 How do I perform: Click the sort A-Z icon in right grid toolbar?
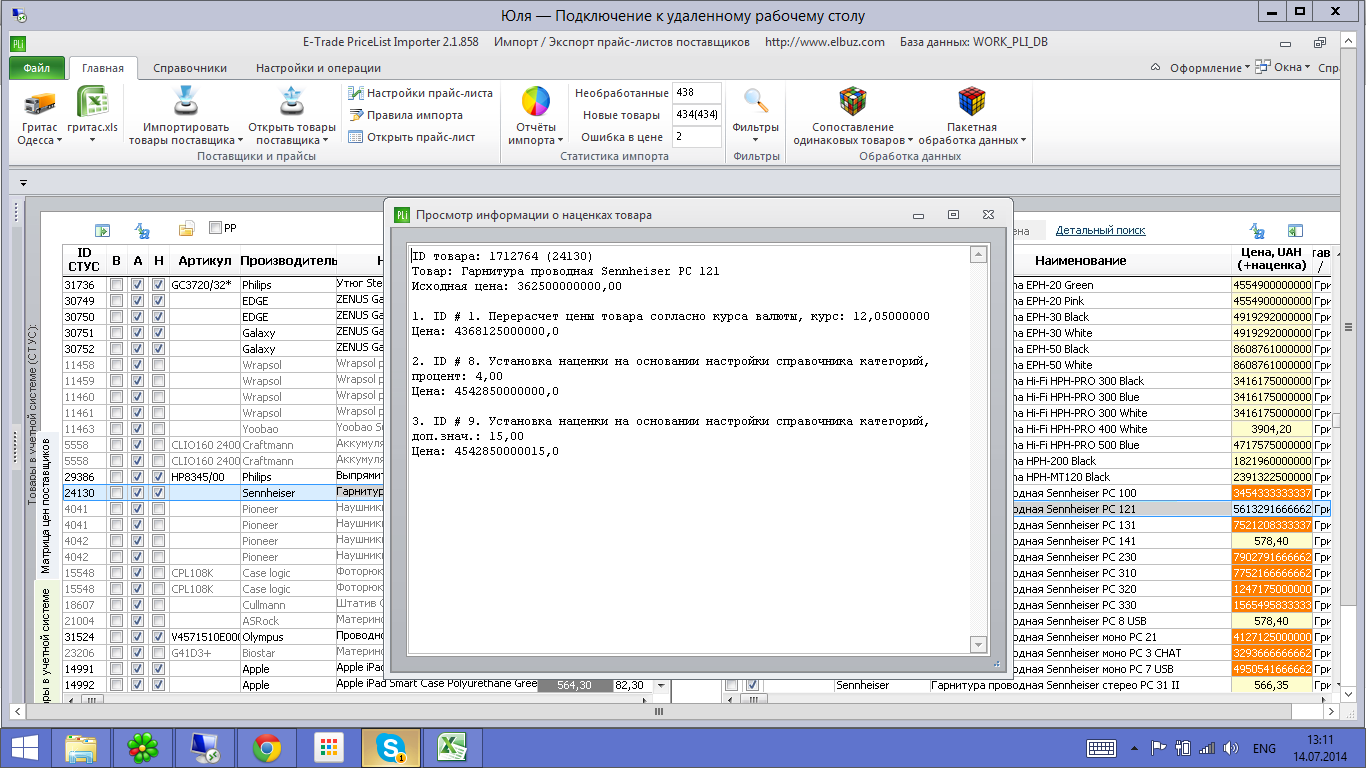1257,230
